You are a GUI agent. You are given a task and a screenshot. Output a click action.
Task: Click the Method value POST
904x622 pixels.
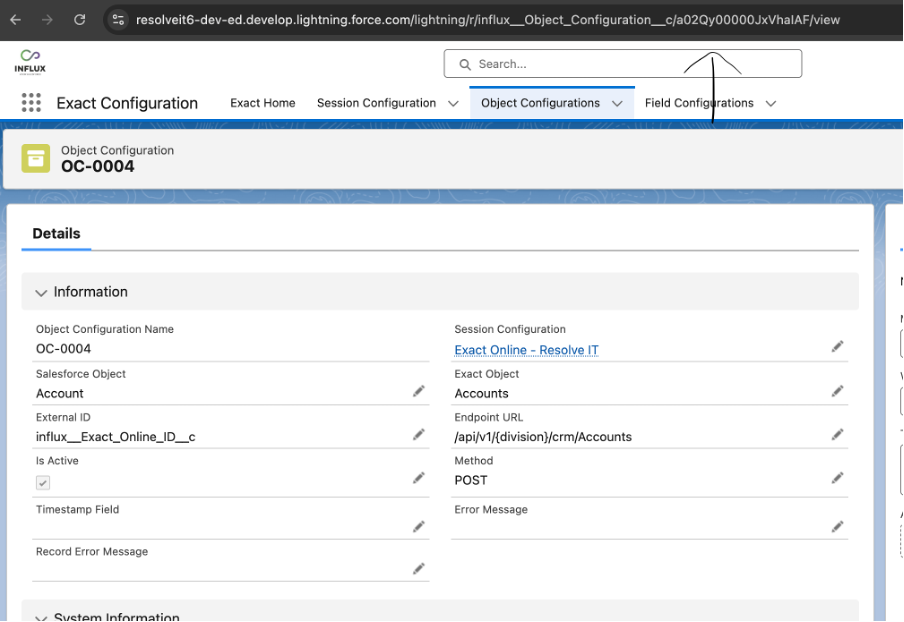tap(471, 480)
